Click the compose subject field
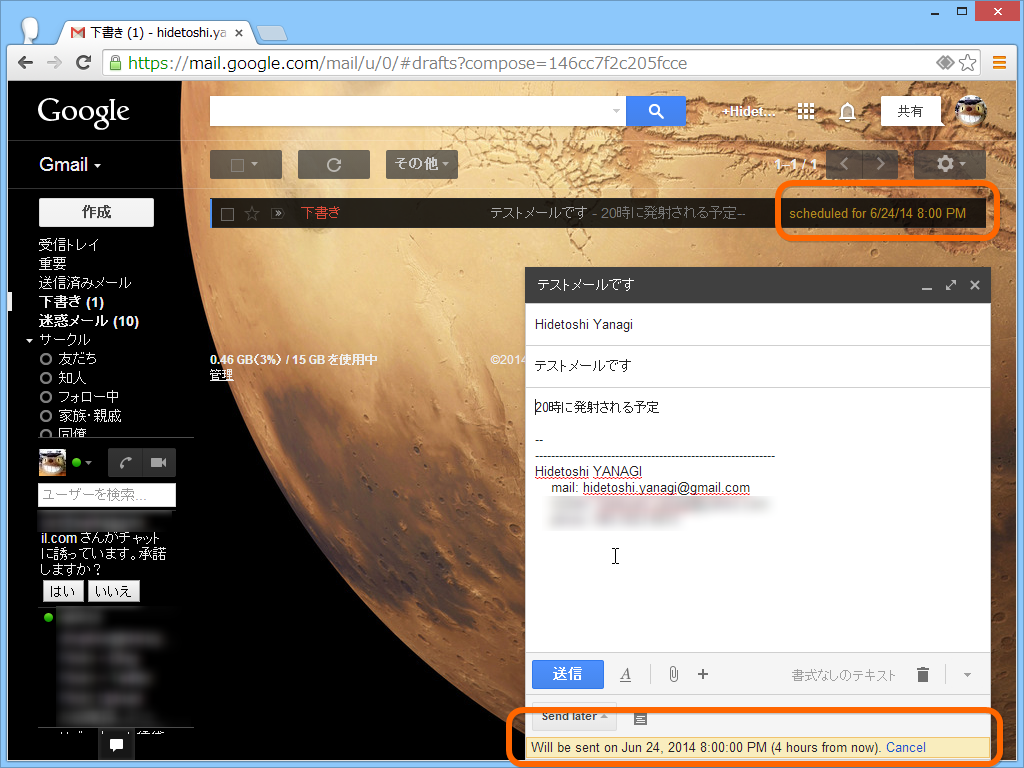Viewport: 1024px width, 768px height. 758,366
